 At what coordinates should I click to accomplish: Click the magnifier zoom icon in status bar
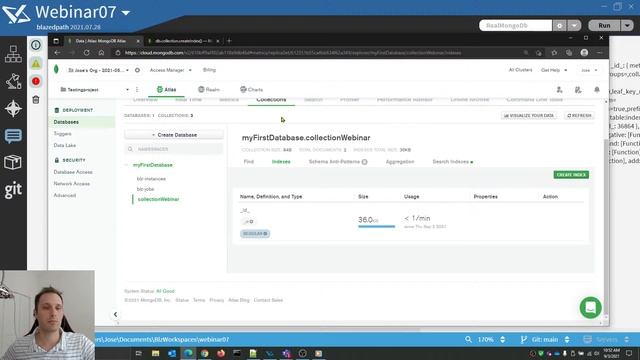pyautogui.click(x=468, y=339)
